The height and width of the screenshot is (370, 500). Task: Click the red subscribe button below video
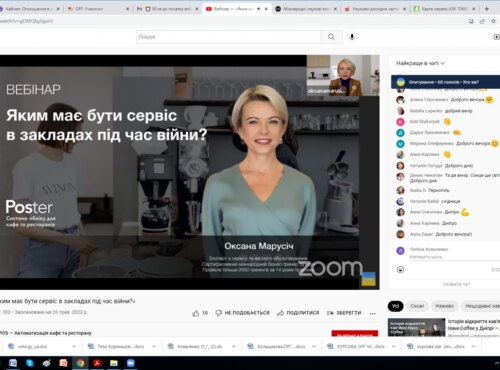pos(355,334)
